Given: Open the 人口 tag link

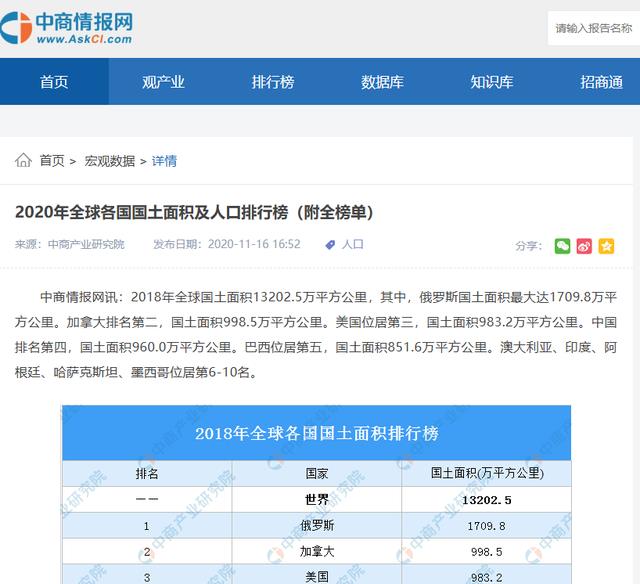Looking at the screenshot, I should pyautogui.click(x=352, y=244).
